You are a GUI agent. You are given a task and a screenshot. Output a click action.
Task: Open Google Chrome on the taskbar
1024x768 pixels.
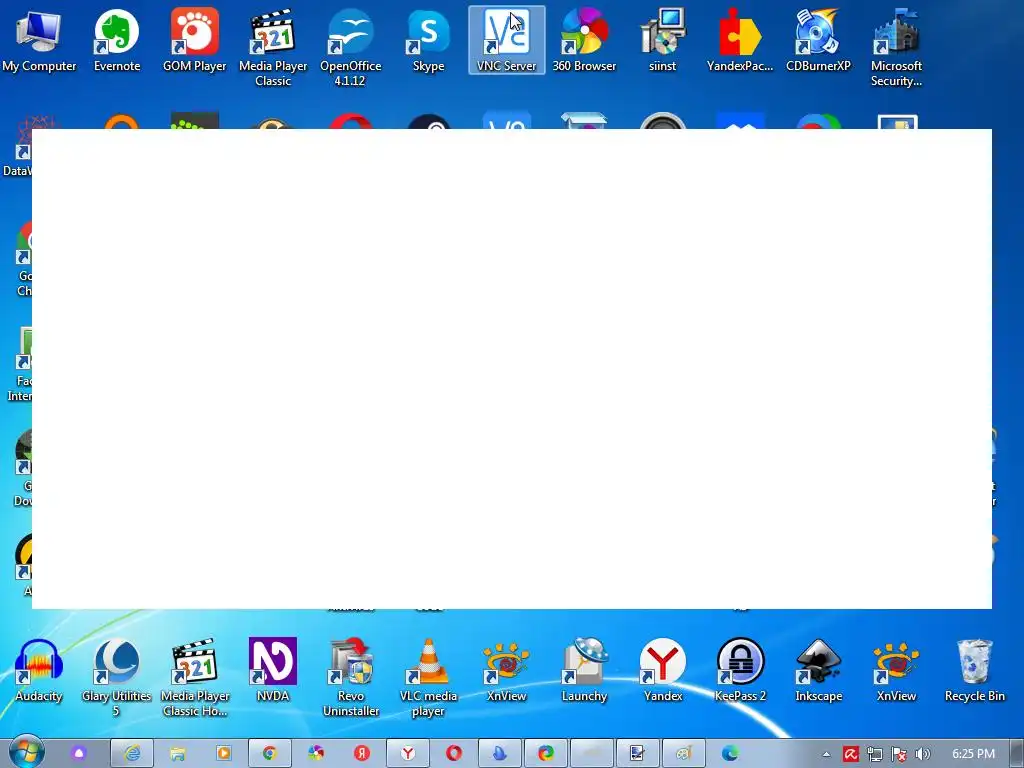(270, 754)
